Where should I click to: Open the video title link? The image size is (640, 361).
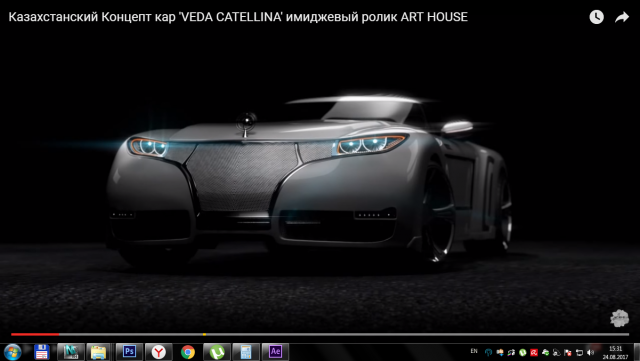coord(238,17)
